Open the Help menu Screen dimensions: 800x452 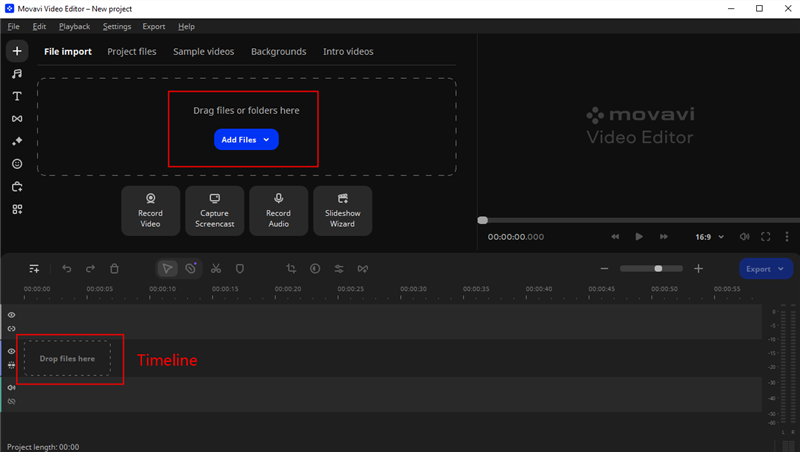(186, 27)
